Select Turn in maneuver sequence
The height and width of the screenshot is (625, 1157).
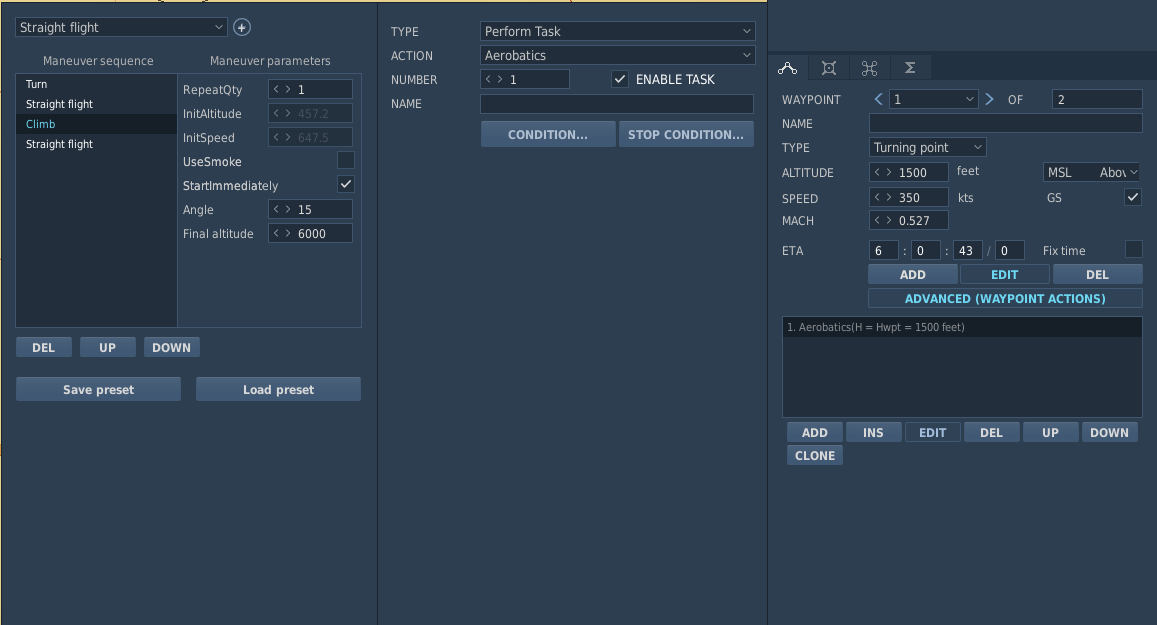97,84
